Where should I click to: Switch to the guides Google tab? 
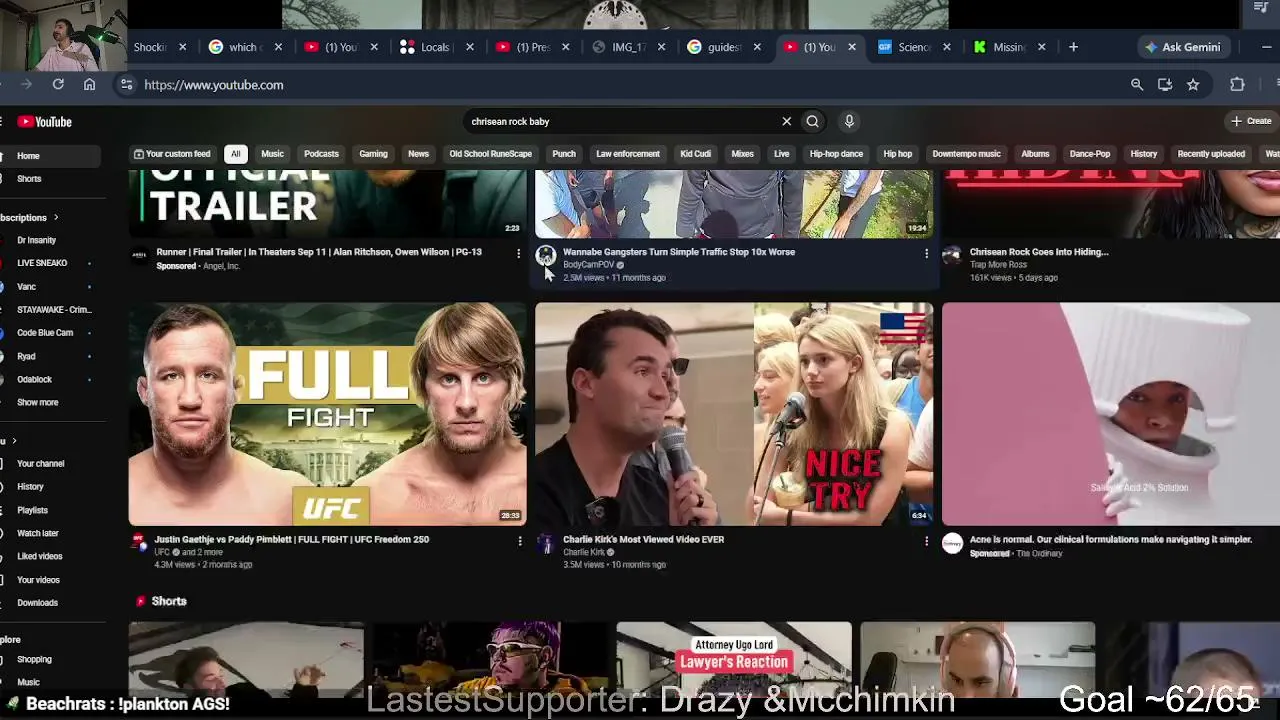(722, 47)
